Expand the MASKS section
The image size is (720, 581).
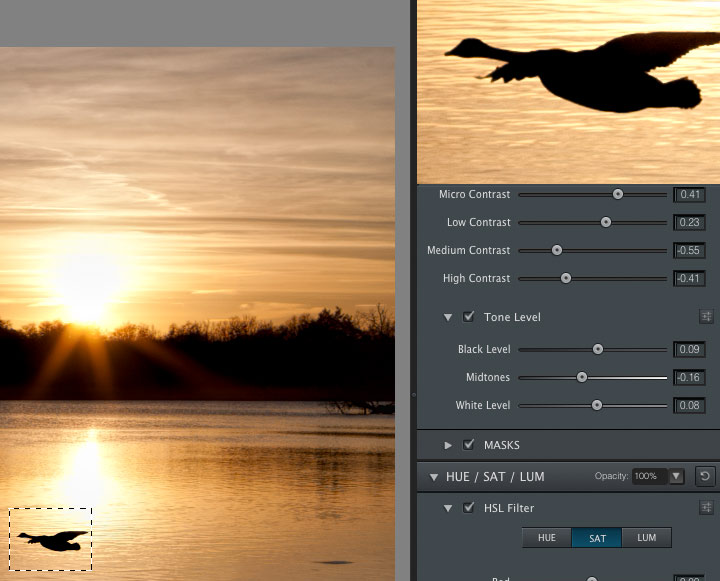coord(448,445)
